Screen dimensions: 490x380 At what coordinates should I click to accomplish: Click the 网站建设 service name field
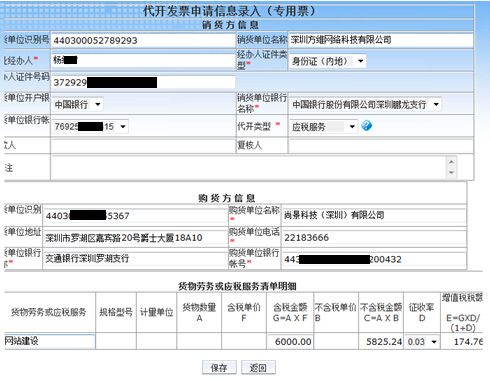(49, 341)
